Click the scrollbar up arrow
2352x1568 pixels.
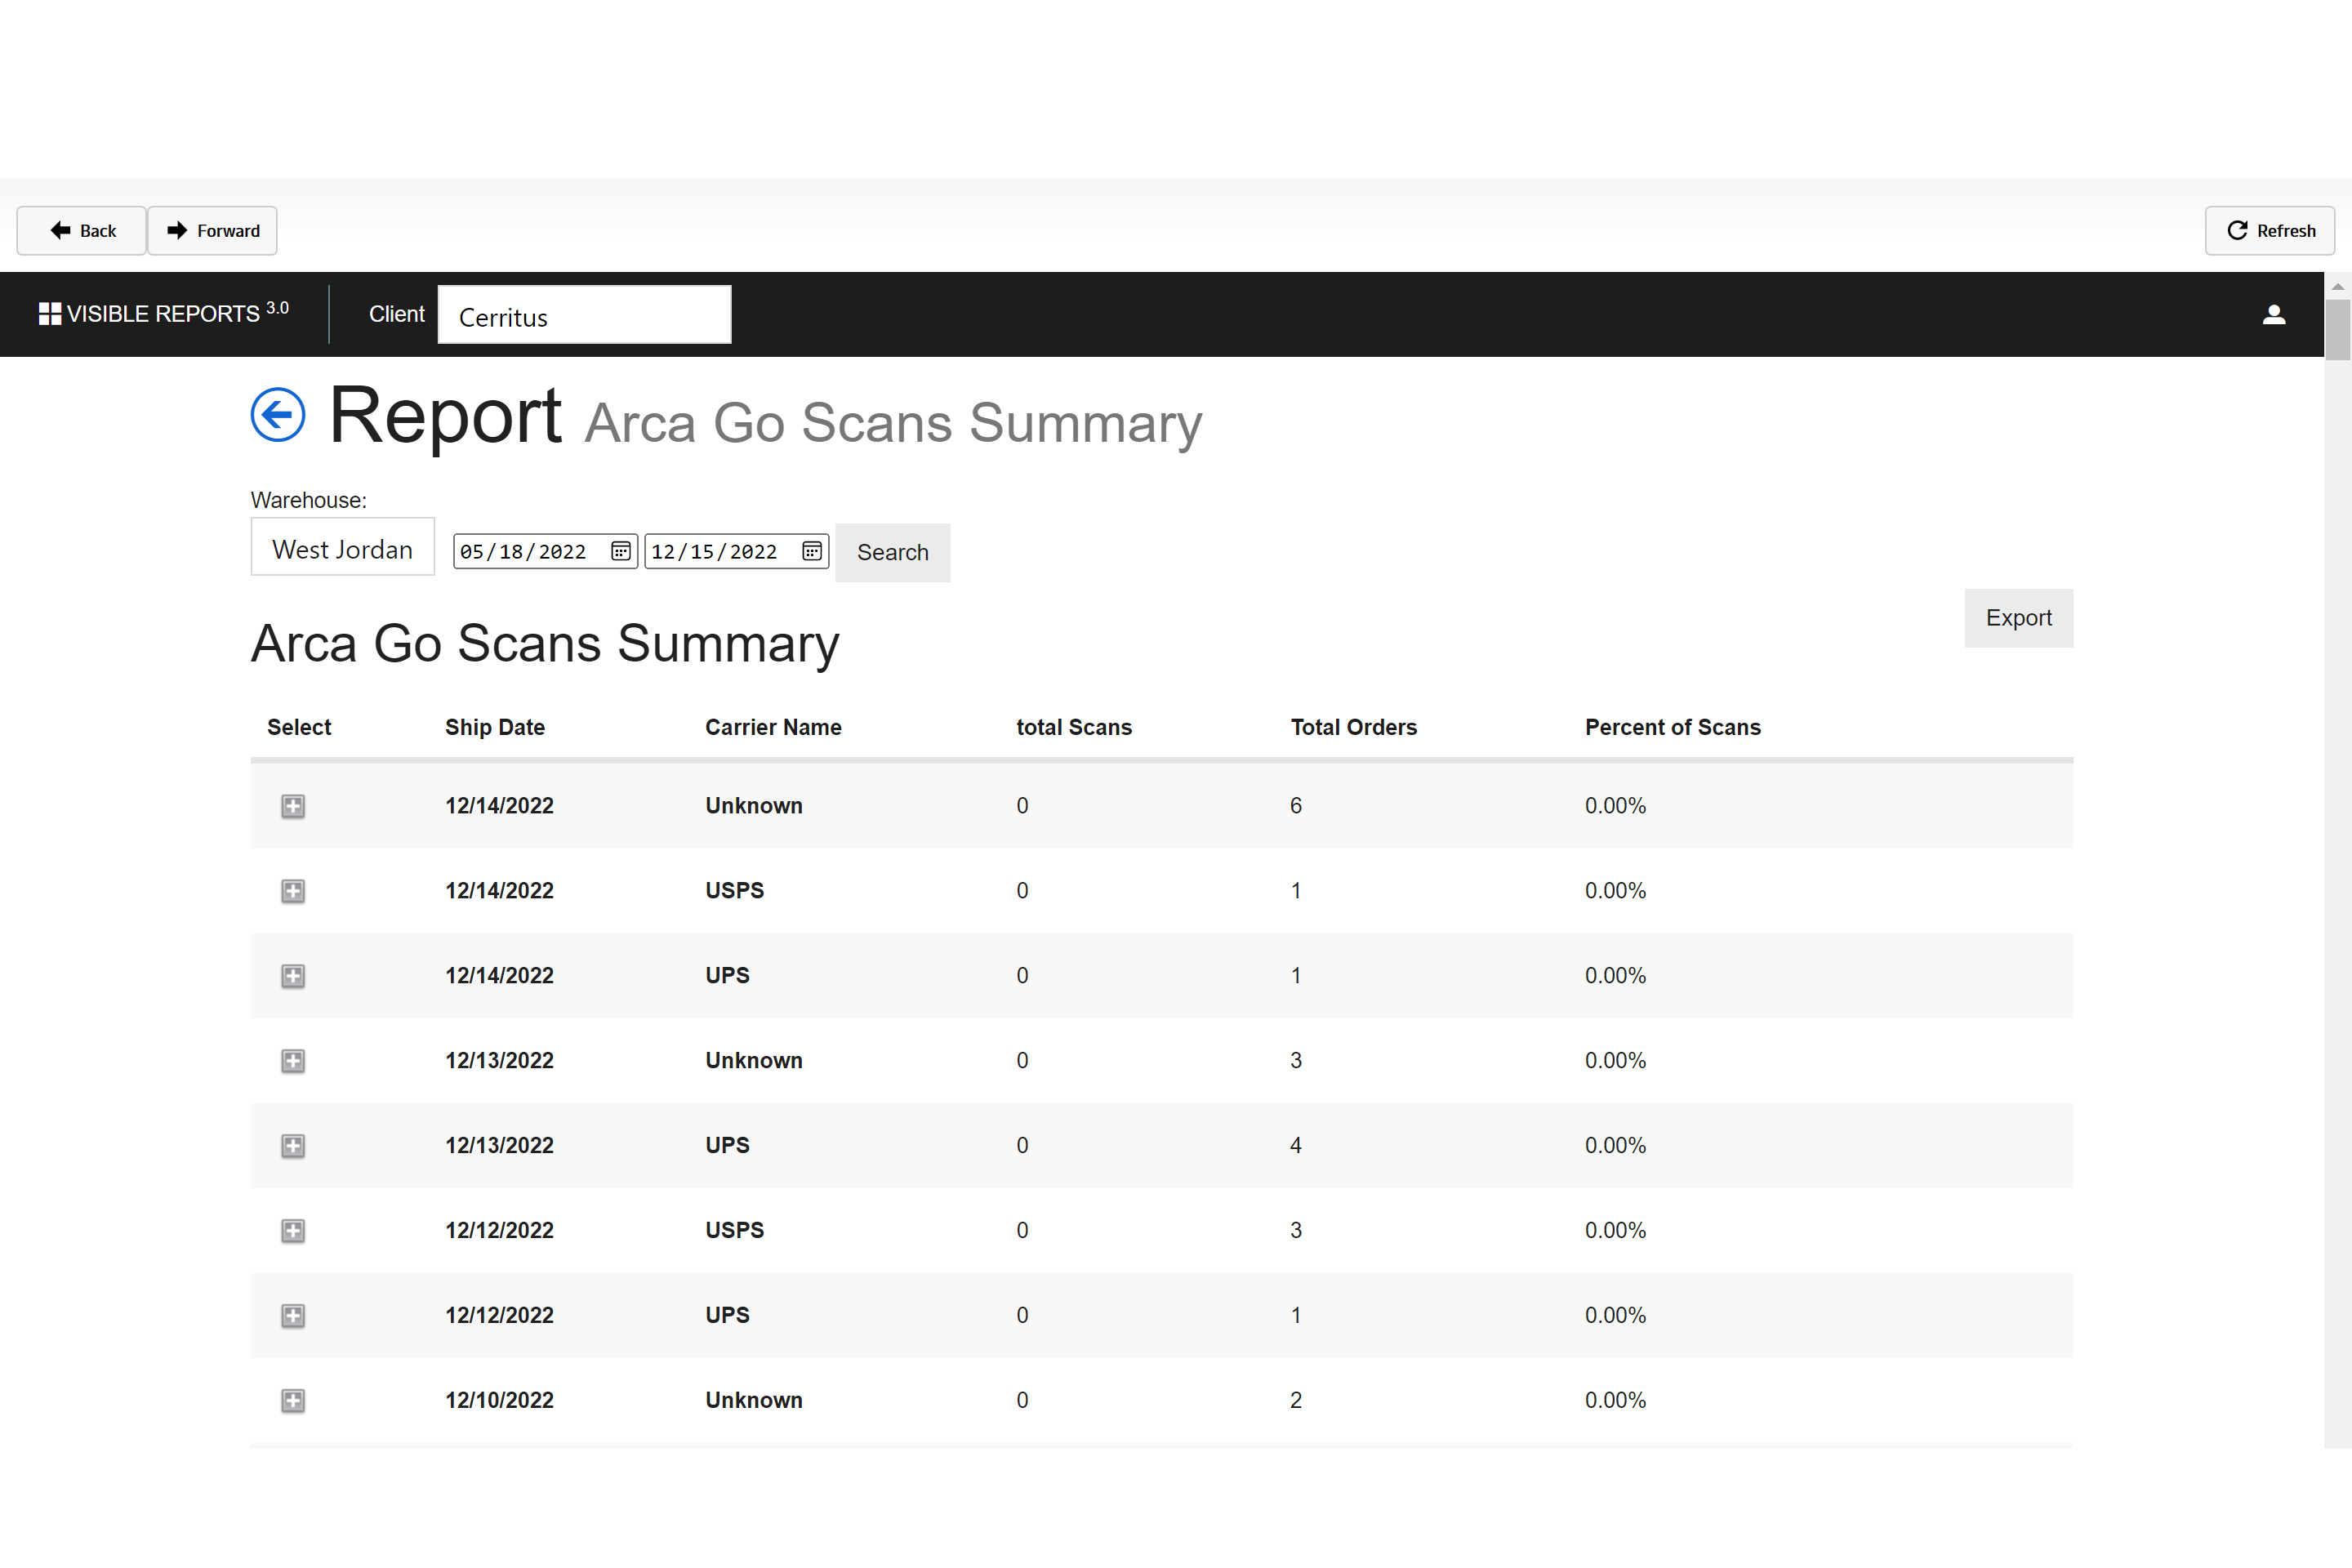click(x=2338, y=286)
